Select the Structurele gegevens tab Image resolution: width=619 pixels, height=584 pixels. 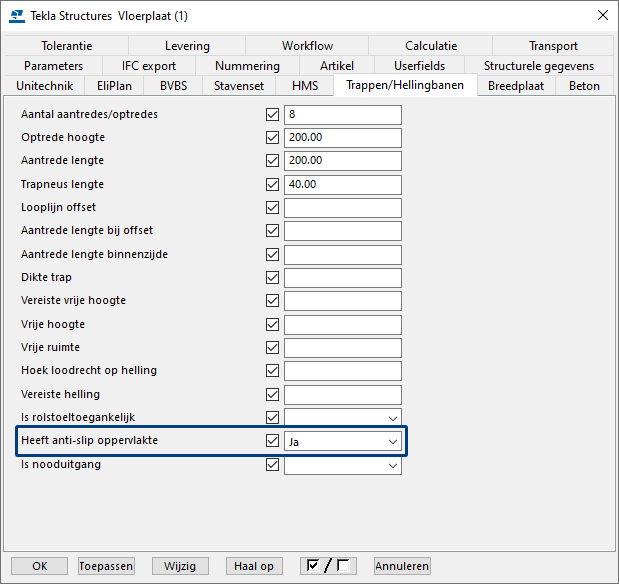[538, 66]
